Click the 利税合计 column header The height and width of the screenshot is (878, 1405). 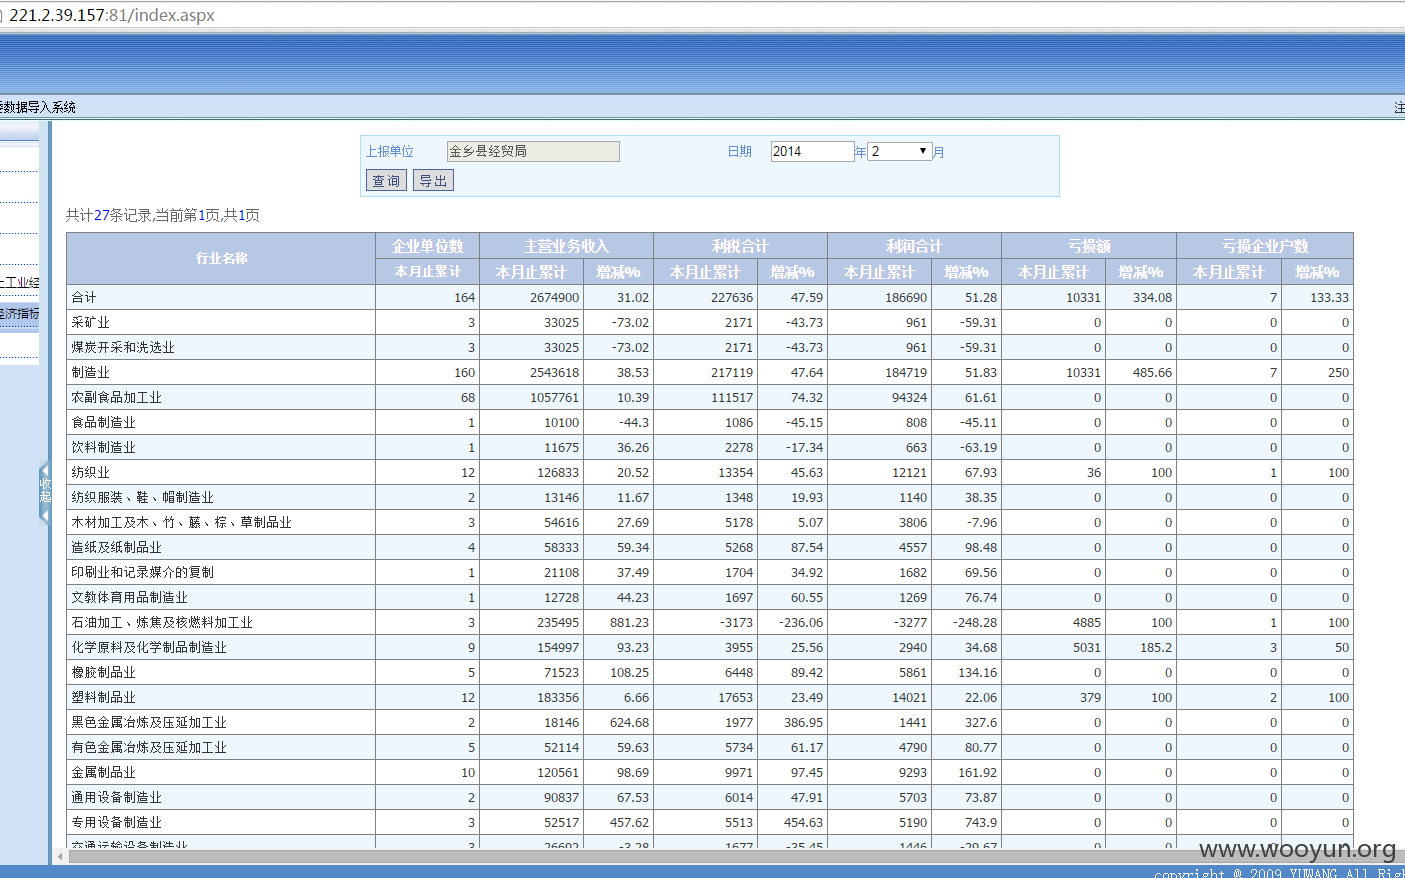(740, 246)
